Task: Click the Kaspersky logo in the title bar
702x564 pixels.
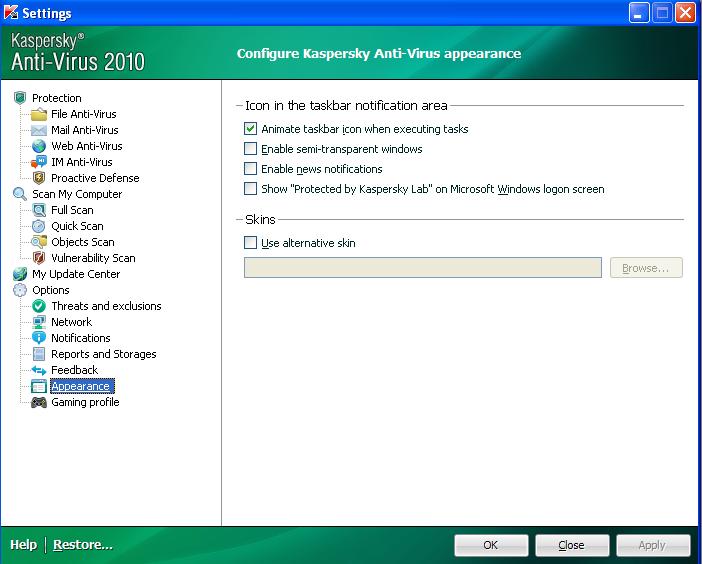Action: click(11, 13)
